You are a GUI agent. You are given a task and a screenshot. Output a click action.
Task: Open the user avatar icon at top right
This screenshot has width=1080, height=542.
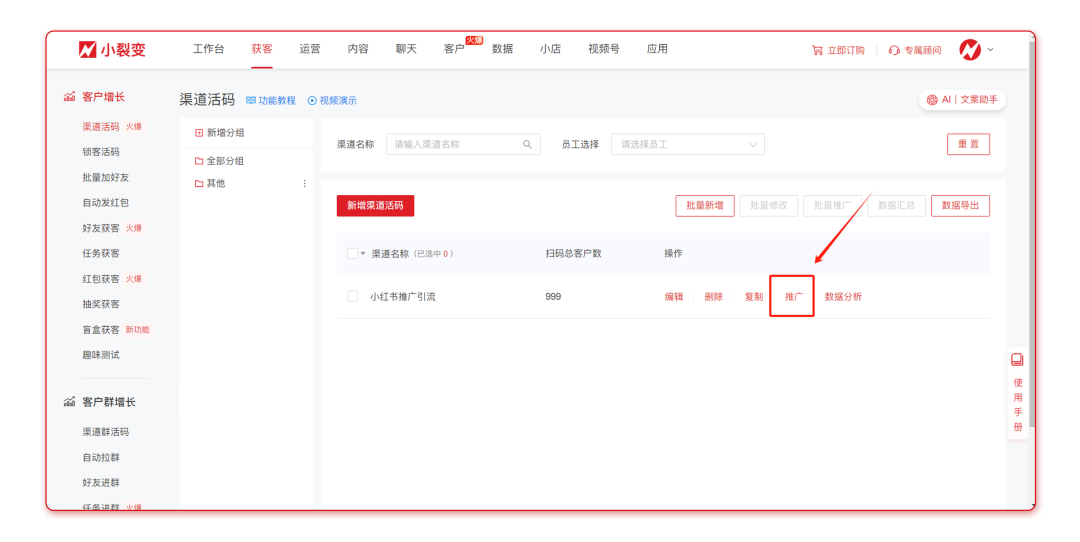pos(969,49)
